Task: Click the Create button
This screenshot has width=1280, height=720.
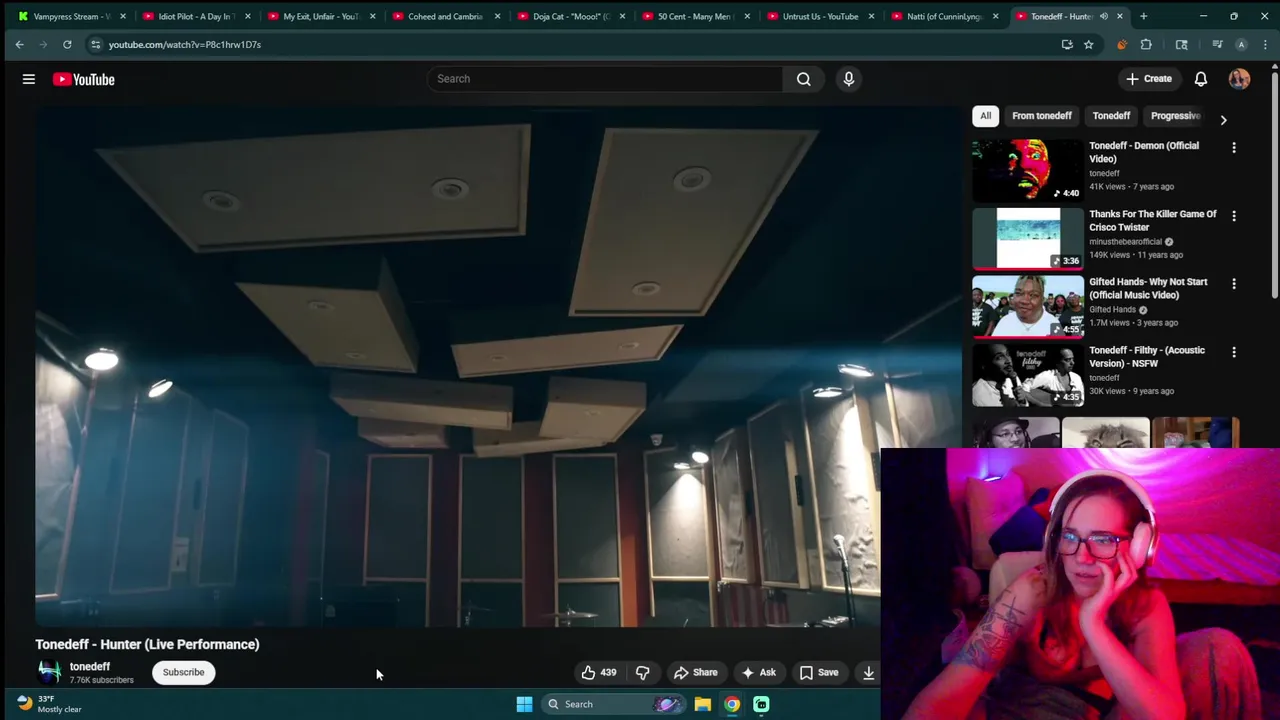Action: point(1148,79)
